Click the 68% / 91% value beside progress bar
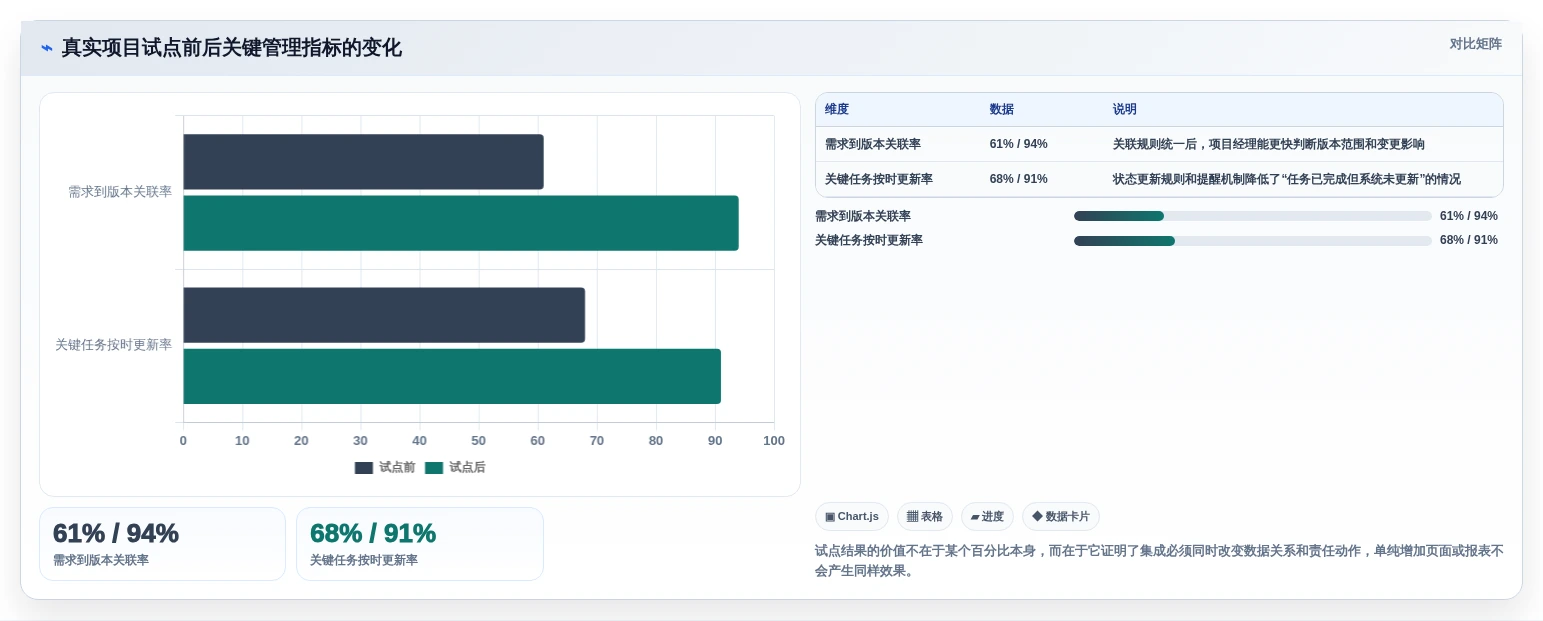 [1469, 240]
